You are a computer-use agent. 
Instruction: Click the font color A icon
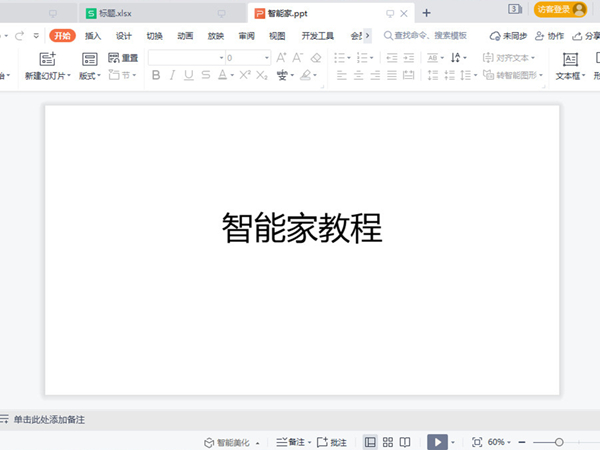point(222,75)
